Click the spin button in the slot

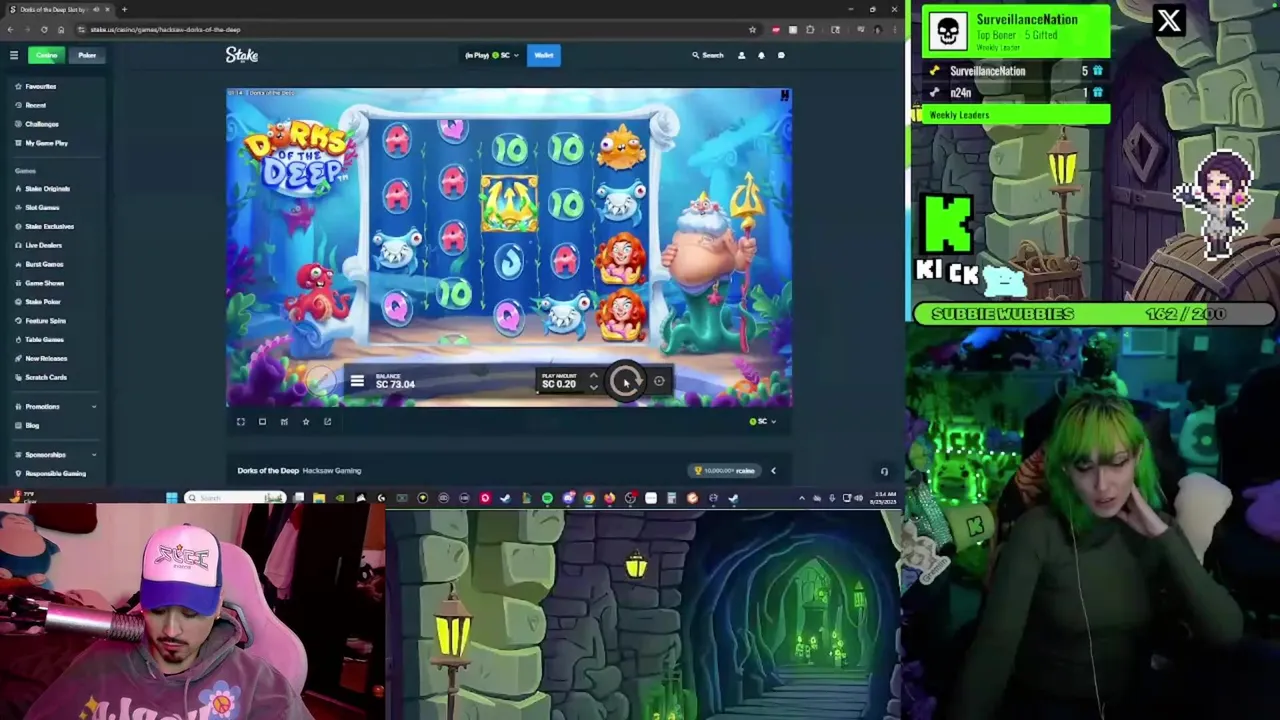click(x=626, y=381)
